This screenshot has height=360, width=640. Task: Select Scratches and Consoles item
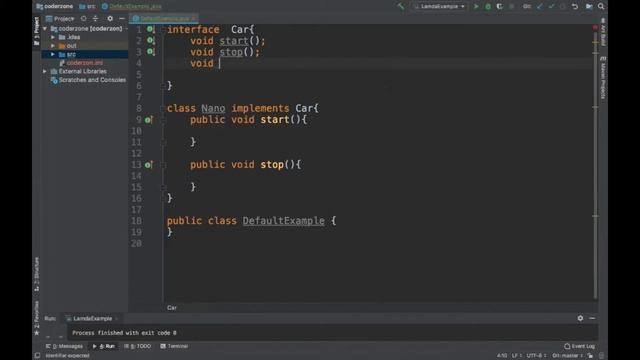tap(88, 80)
